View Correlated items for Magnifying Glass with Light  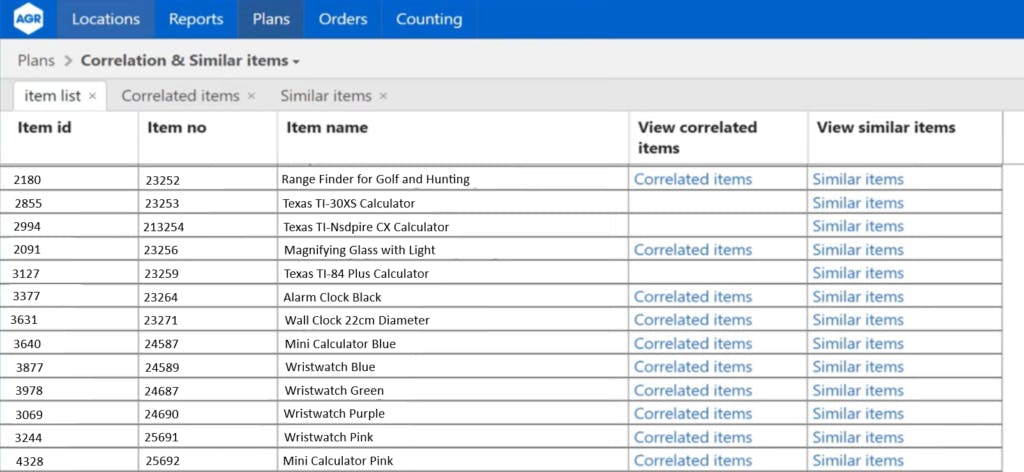pyautogui.click(x=693, y=250)
